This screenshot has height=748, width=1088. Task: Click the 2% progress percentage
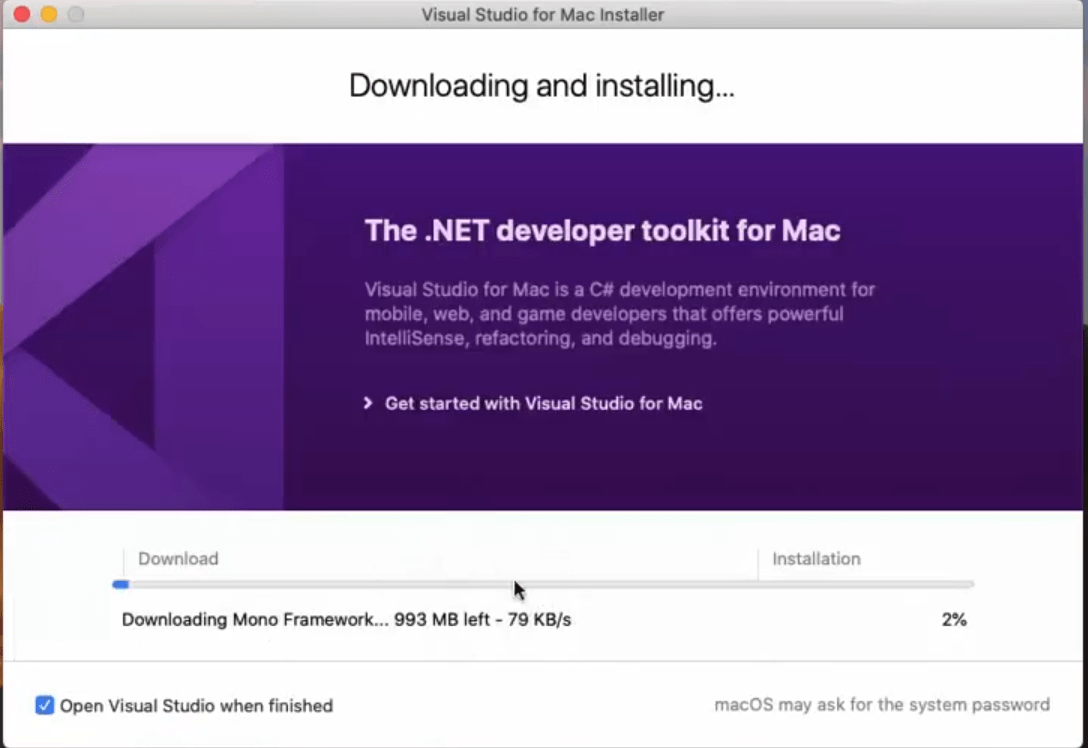point(954,620)
